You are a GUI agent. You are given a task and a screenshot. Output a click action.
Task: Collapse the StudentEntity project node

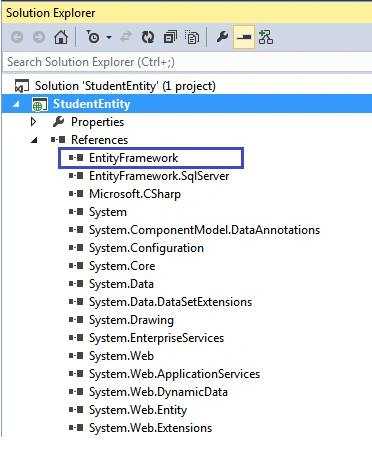pos(16,104)
